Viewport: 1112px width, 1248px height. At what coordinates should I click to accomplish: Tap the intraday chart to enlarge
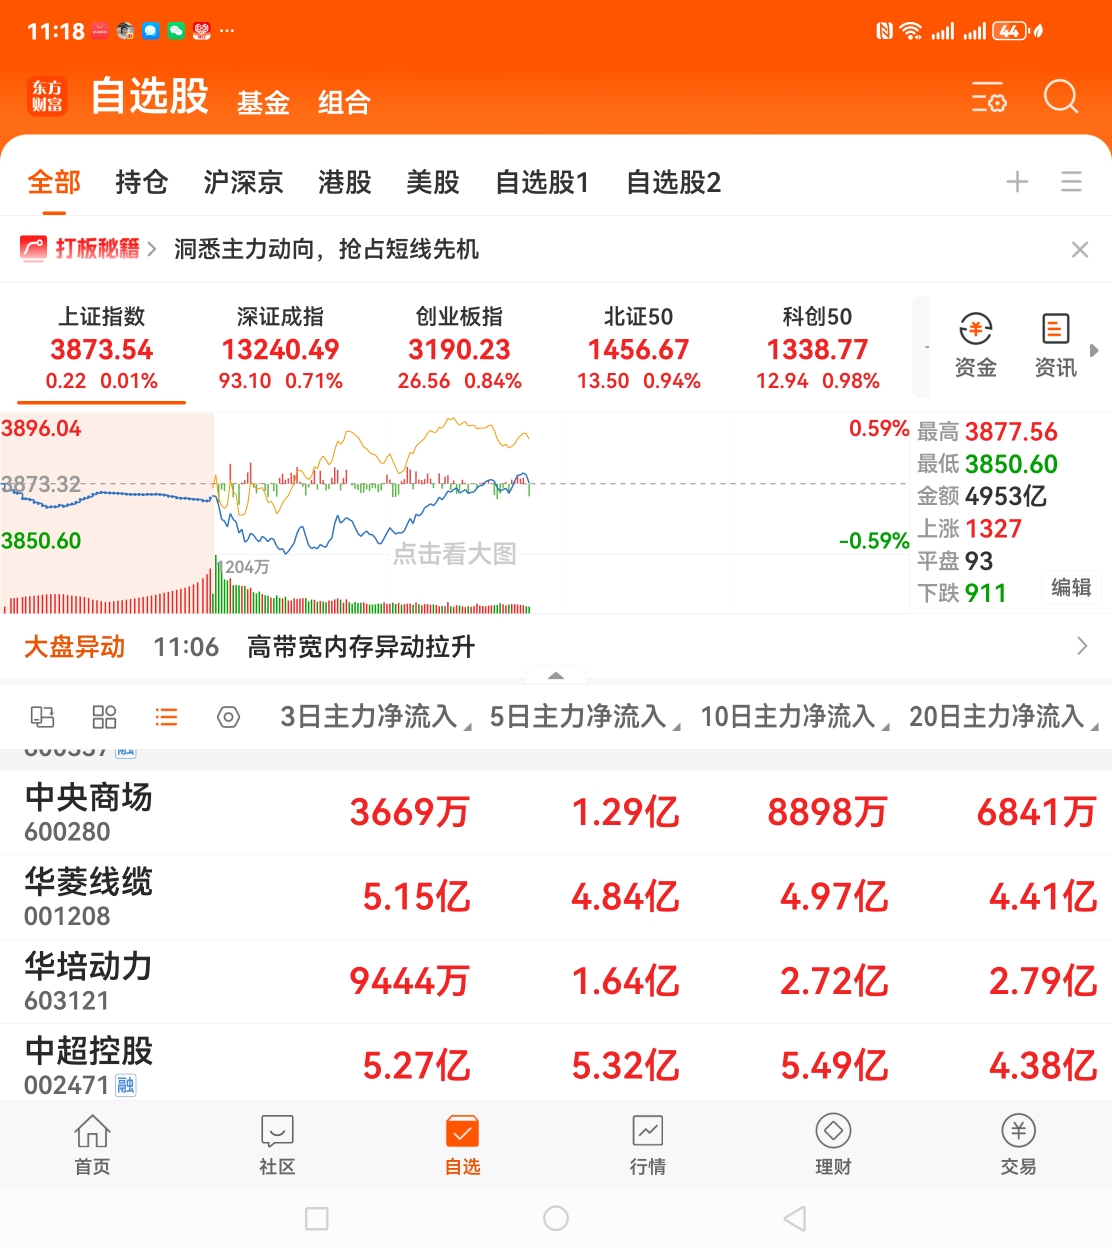pyautogui.click(x=455, y=513)
